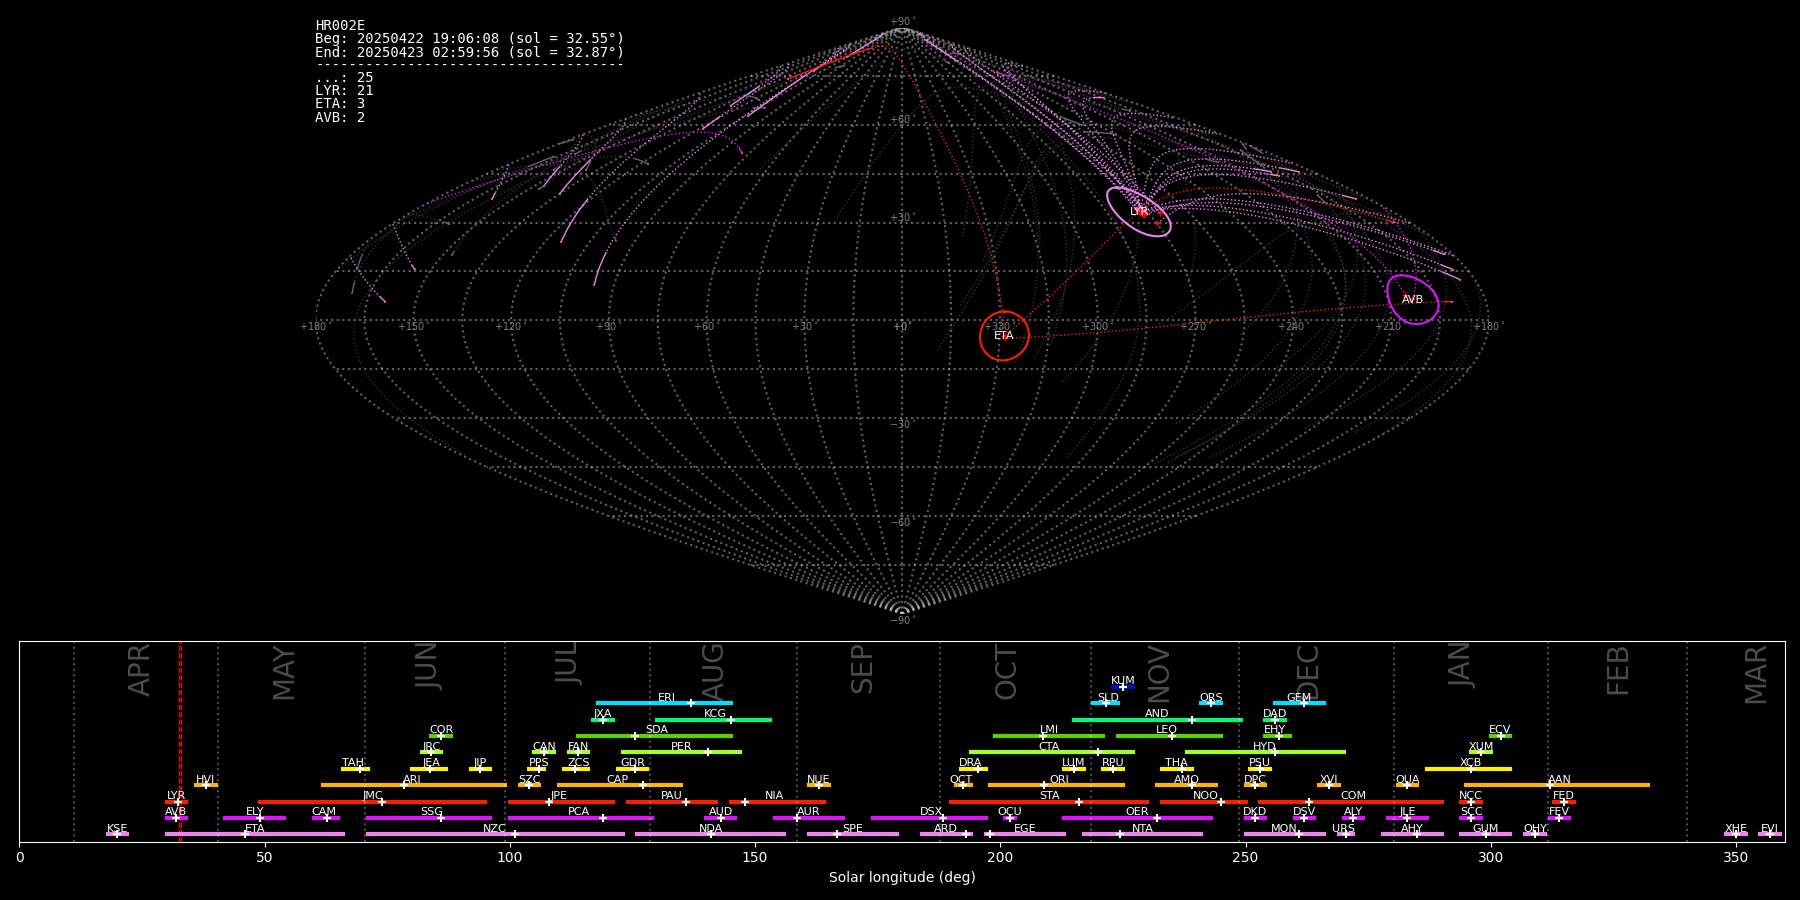Click the 200 tick on the longitude axis
The image size is (1800, 900).
(x=1000, y=858)
